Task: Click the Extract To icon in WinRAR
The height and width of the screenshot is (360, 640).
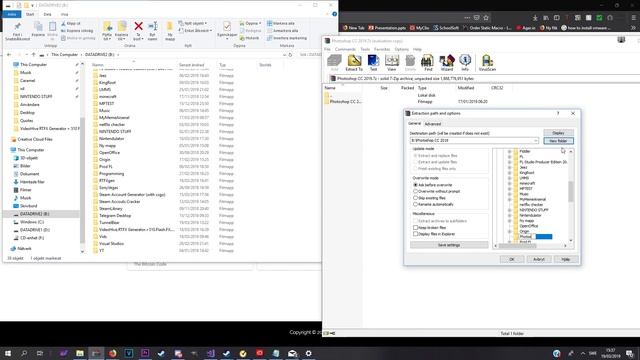Action: coord(354,62)
